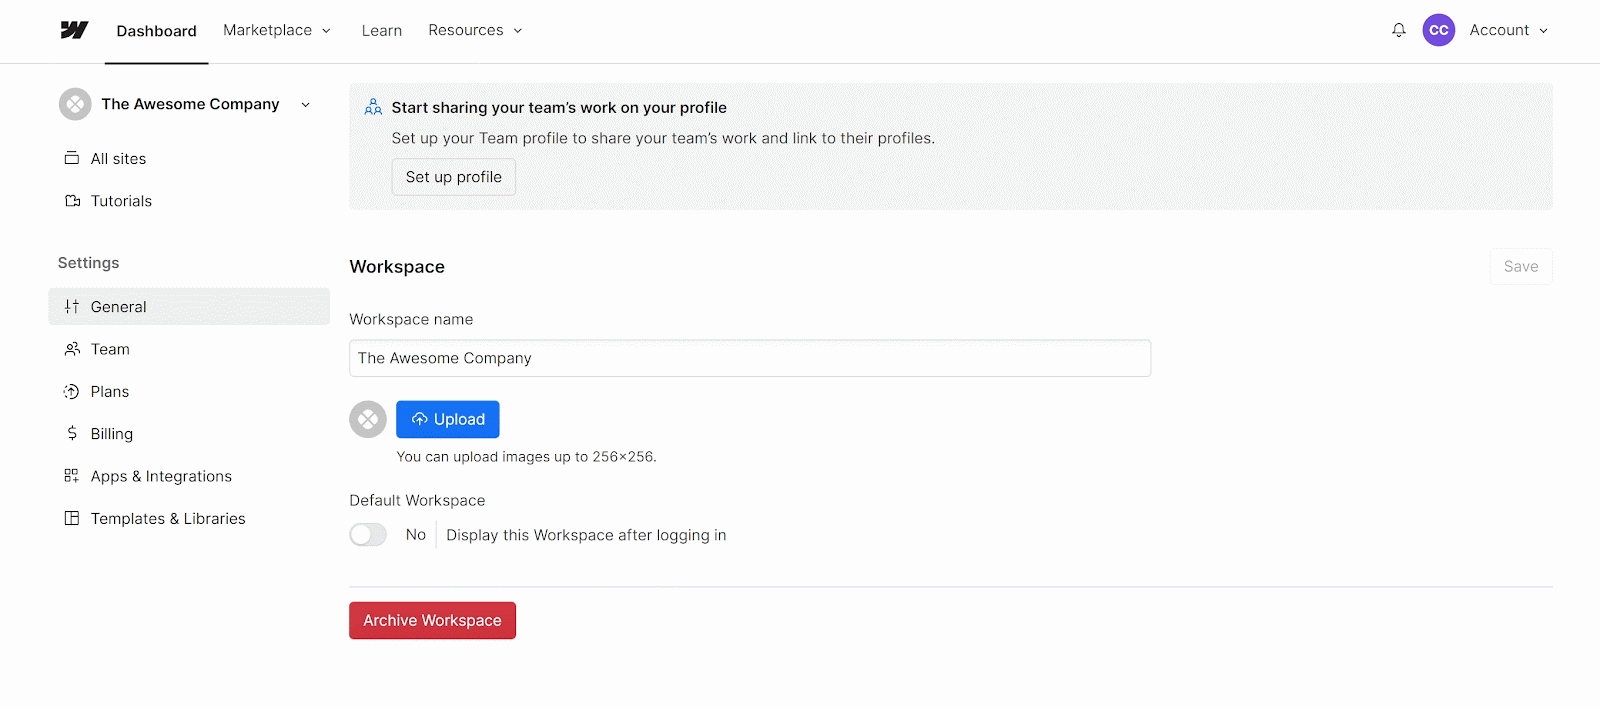
Task: Click the Templates & Libraries icon
Action: click(x=71, y=518)
